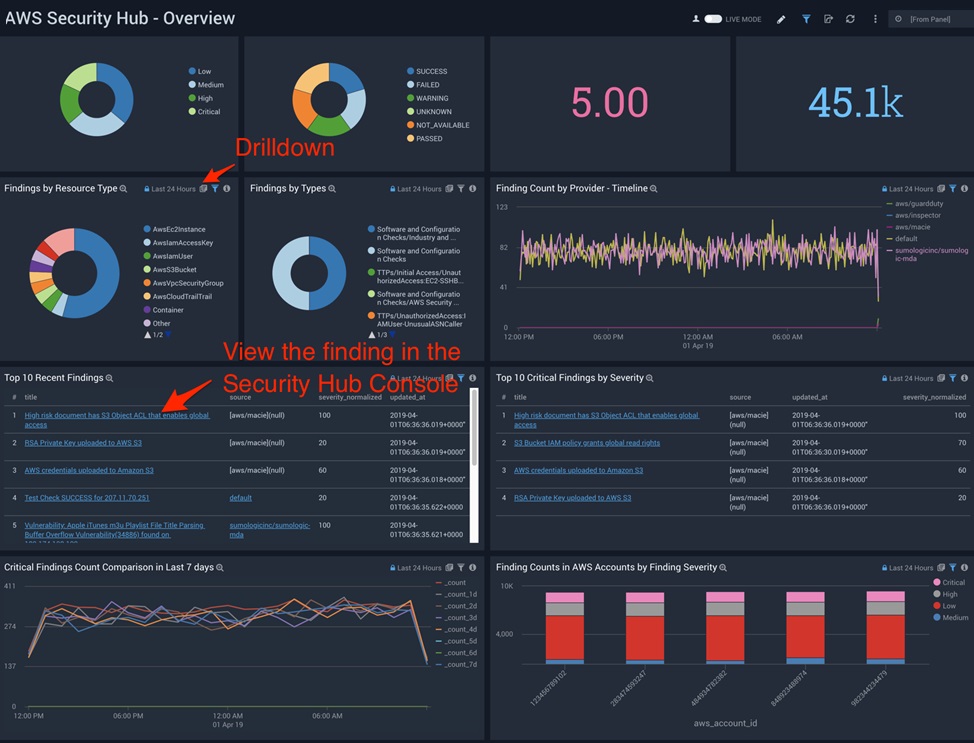Image resolution: width=974 pixels, height=743 pixels.
Task: Open the three-dot more options menu
Action: (875, 19)
